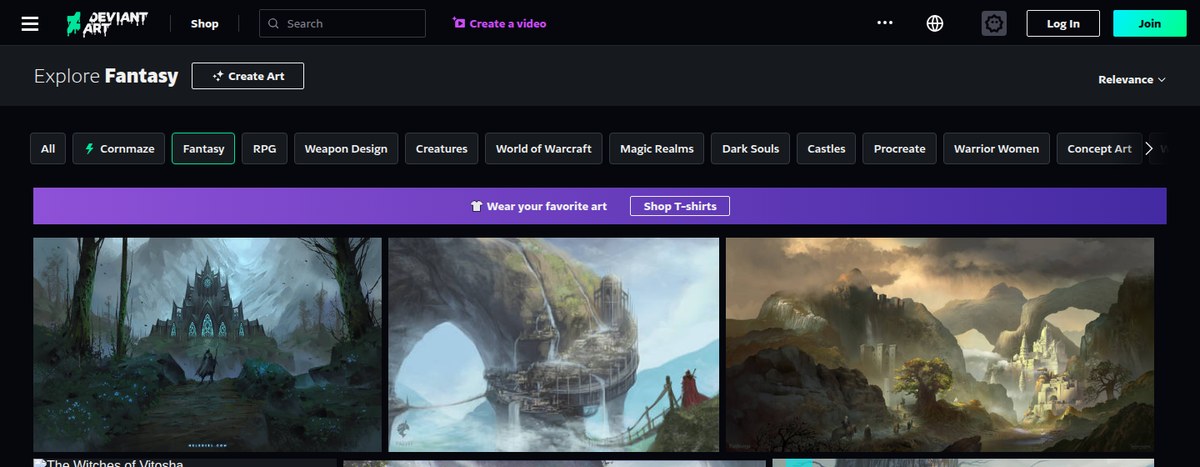The height and width of the screenshot is (467, 1200).
Task: Click the search magnifier icon
Action: (273, 23)
